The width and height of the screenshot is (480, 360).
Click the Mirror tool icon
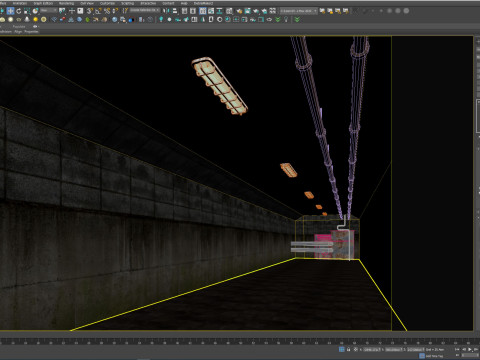[x=166, y=11]
